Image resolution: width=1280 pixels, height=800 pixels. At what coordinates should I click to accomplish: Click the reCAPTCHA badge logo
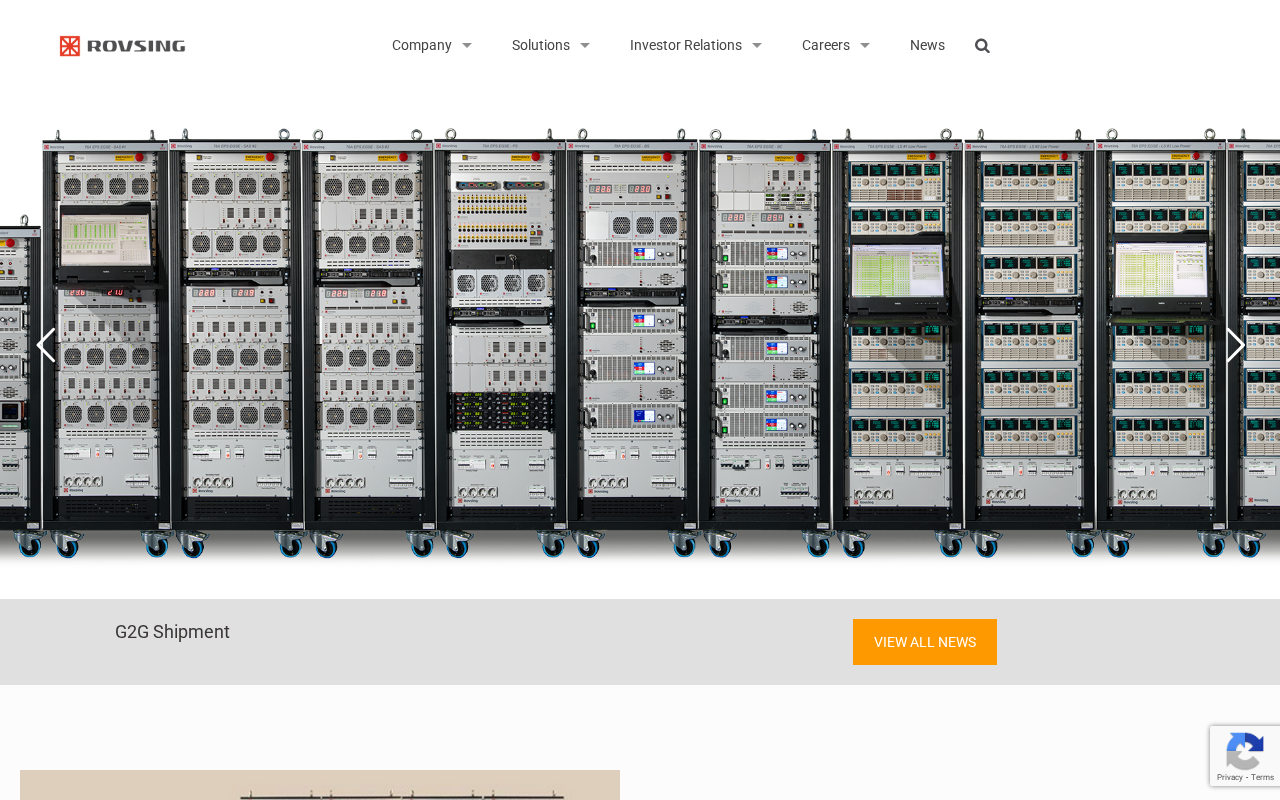tap(1244, 750)
